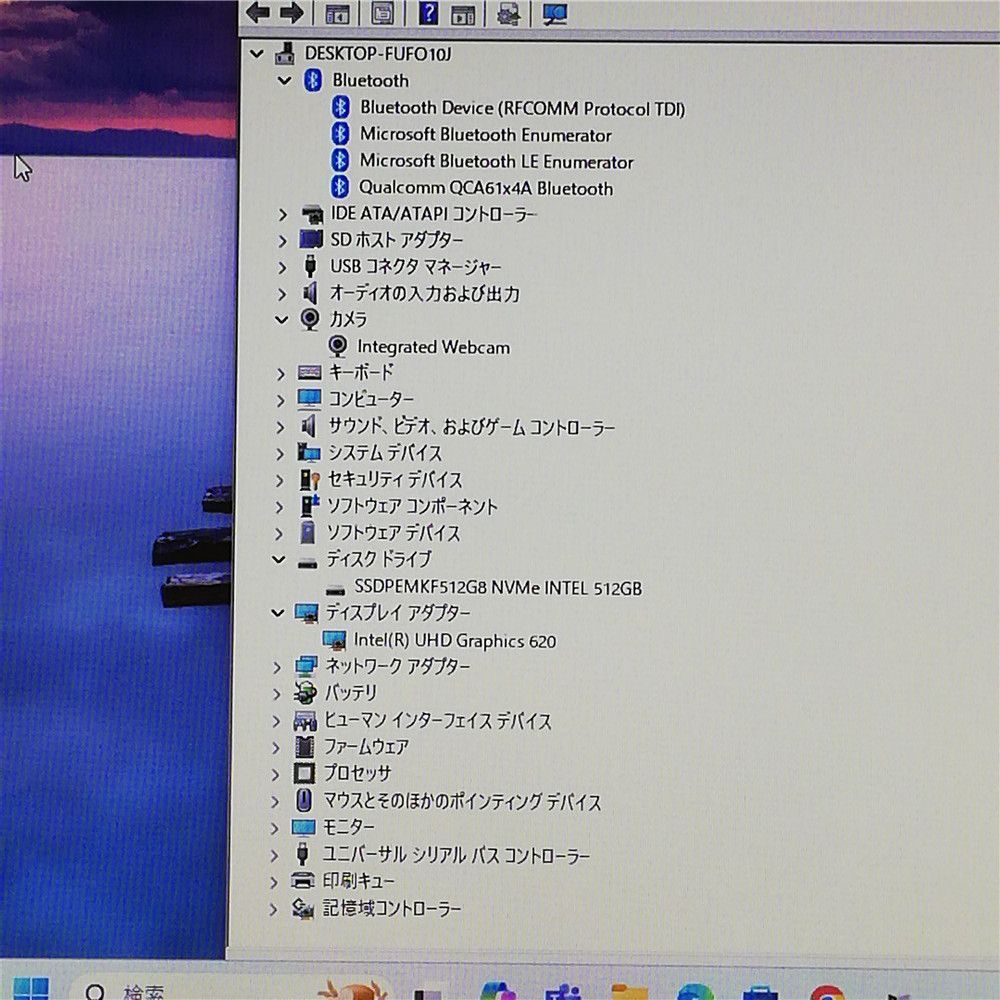Click the Integrated Webcam camera icon
The width and height of the screenshot is (1000, 1000).
tap(340, 347)
